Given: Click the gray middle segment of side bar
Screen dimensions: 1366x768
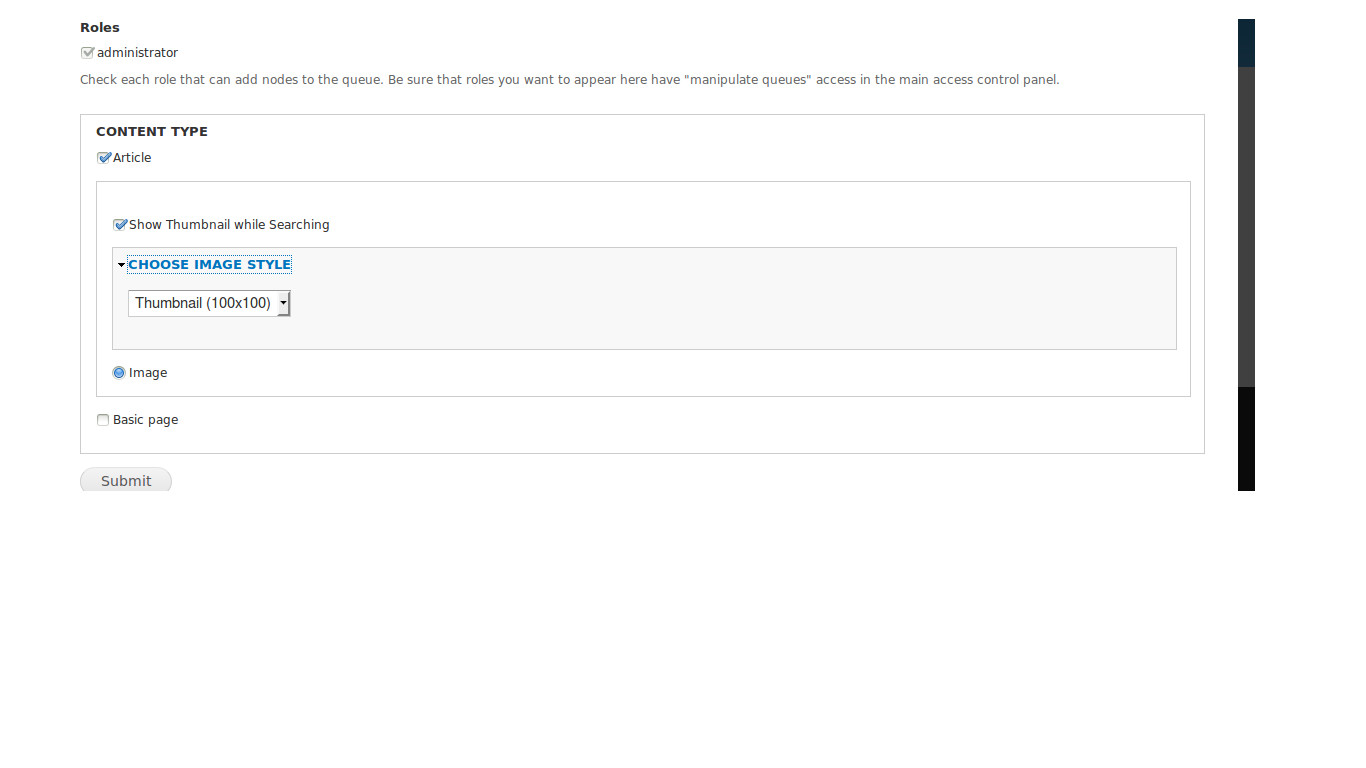Looking at the screenshot, I should [x=1246, y=226].
